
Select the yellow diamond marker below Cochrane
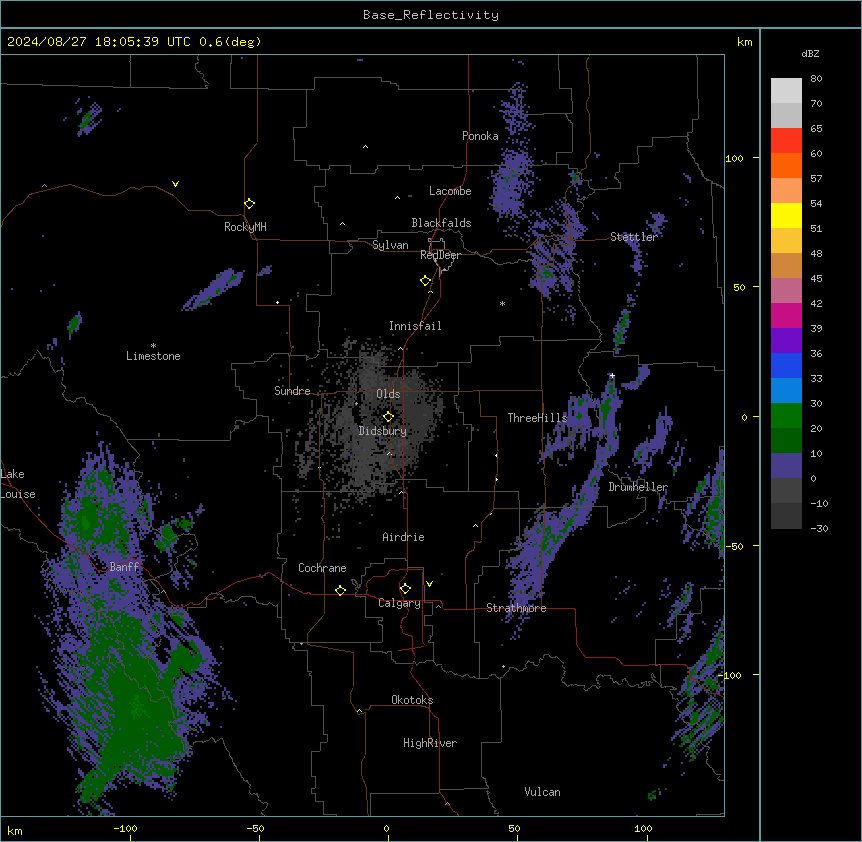[340, 590]
